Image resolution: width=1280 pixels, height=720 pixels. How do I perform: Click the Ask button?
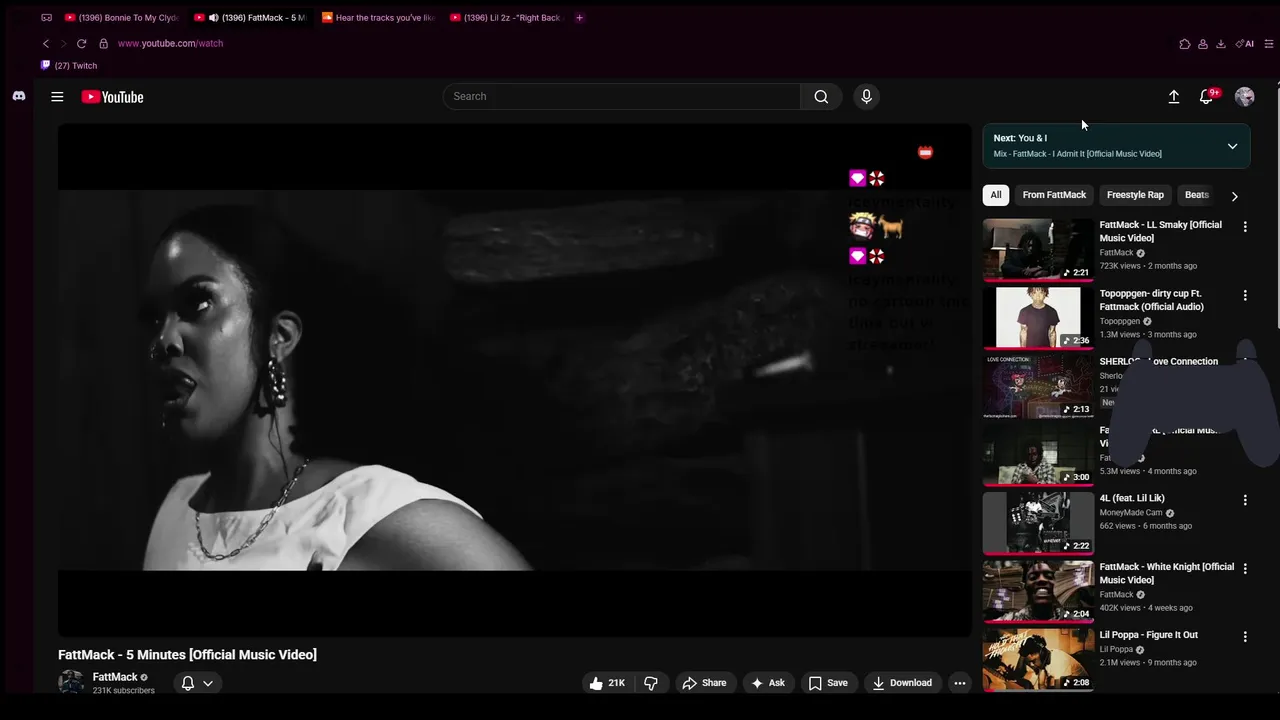pos(768,683)
